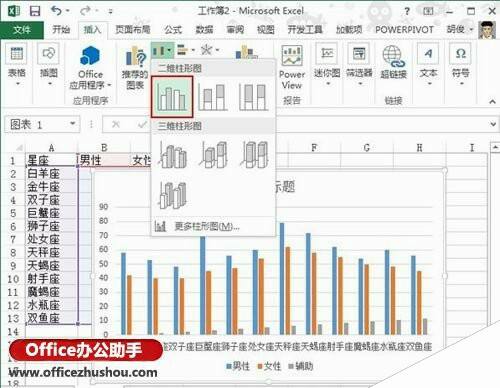Click the insert column chart dropdown button

click(162, 51)
